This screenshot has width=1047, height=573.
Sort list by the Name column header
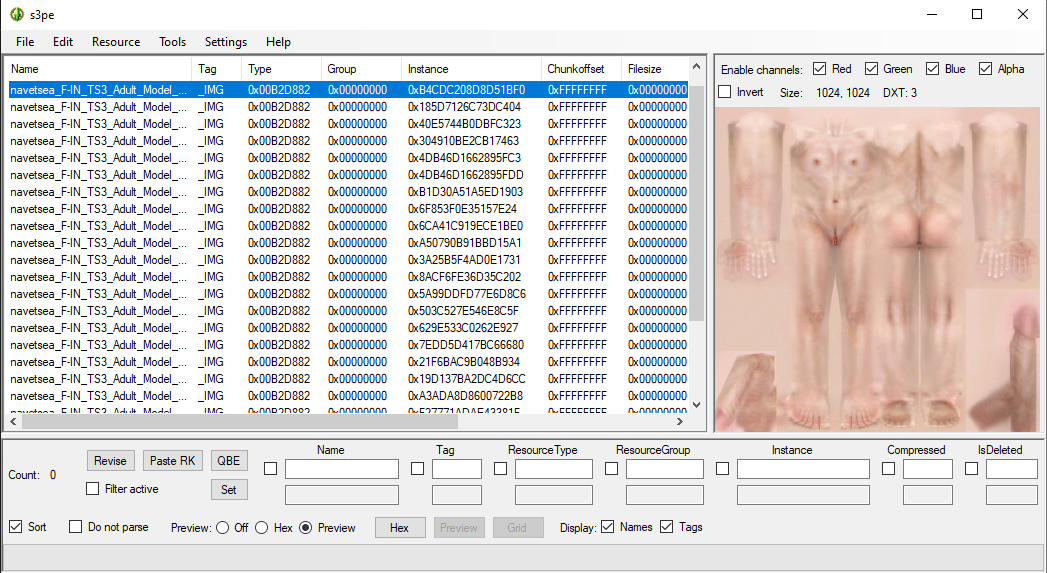coord(99,69)
